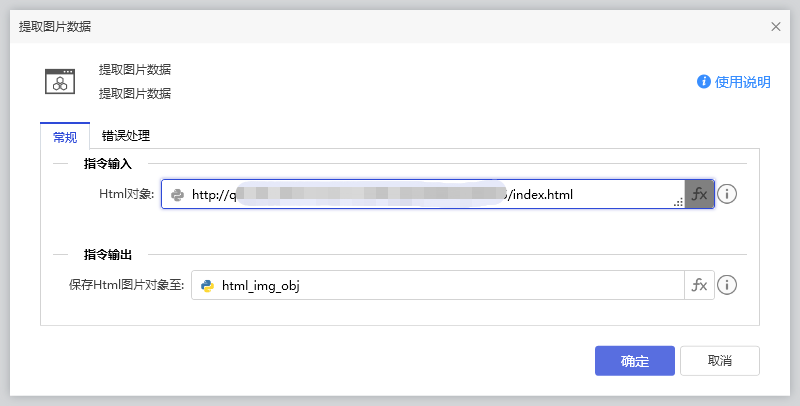Click the gray Python icon in Html对象 field

click(177, 194)
